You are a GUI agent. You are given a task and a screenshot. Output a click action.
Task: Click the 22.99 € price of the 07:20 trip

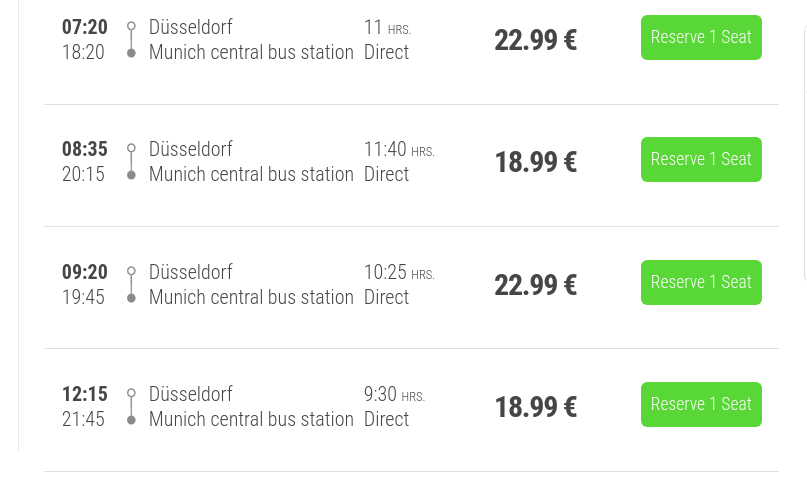[x=535, y=40]
